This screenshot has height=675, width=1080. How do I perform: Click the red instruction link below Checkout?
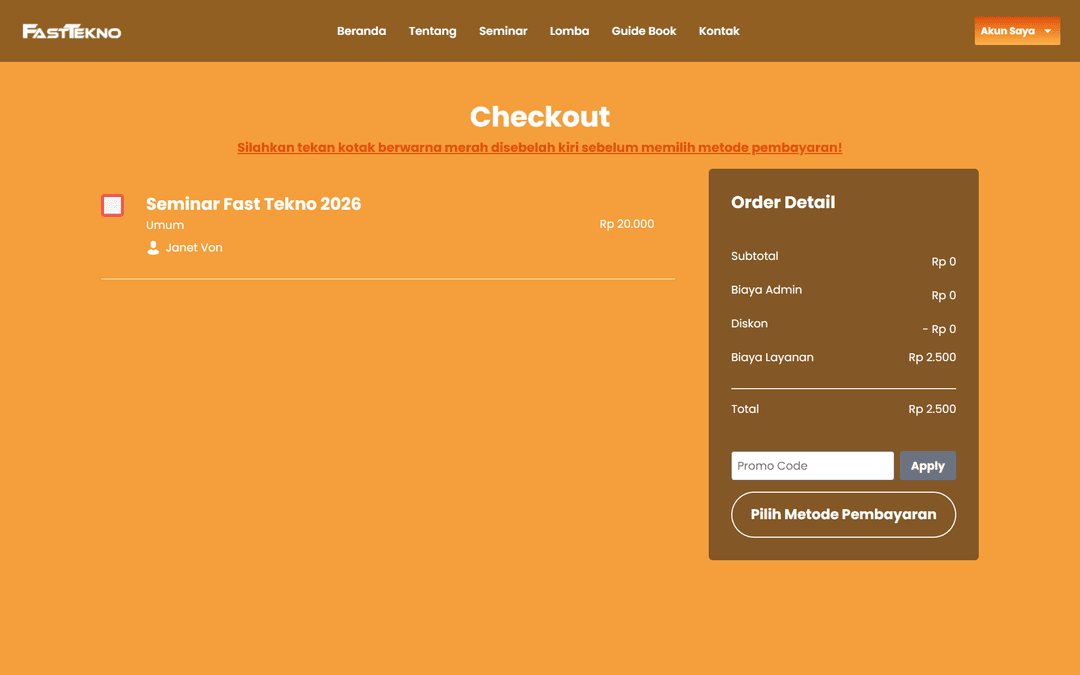pos(540,147)
